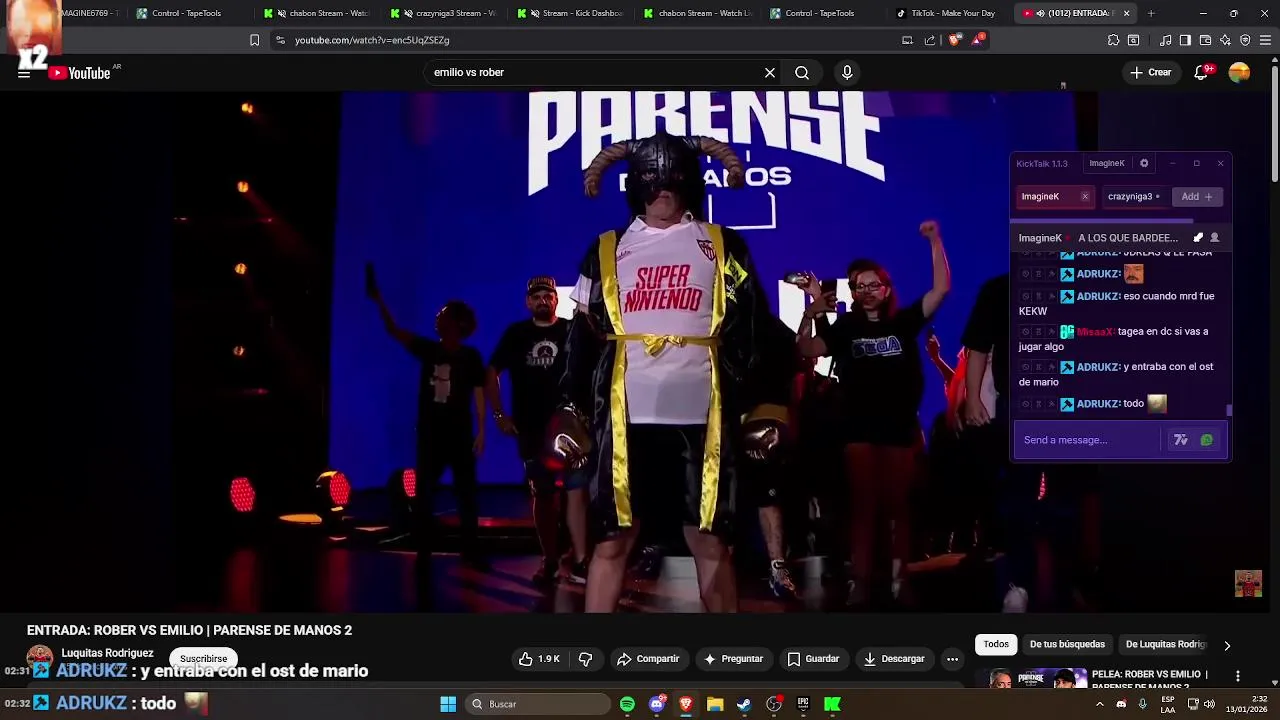The image size is (1280, 720).
Task: Show more filter chips with right arrow
Action: click(1227, 645)
